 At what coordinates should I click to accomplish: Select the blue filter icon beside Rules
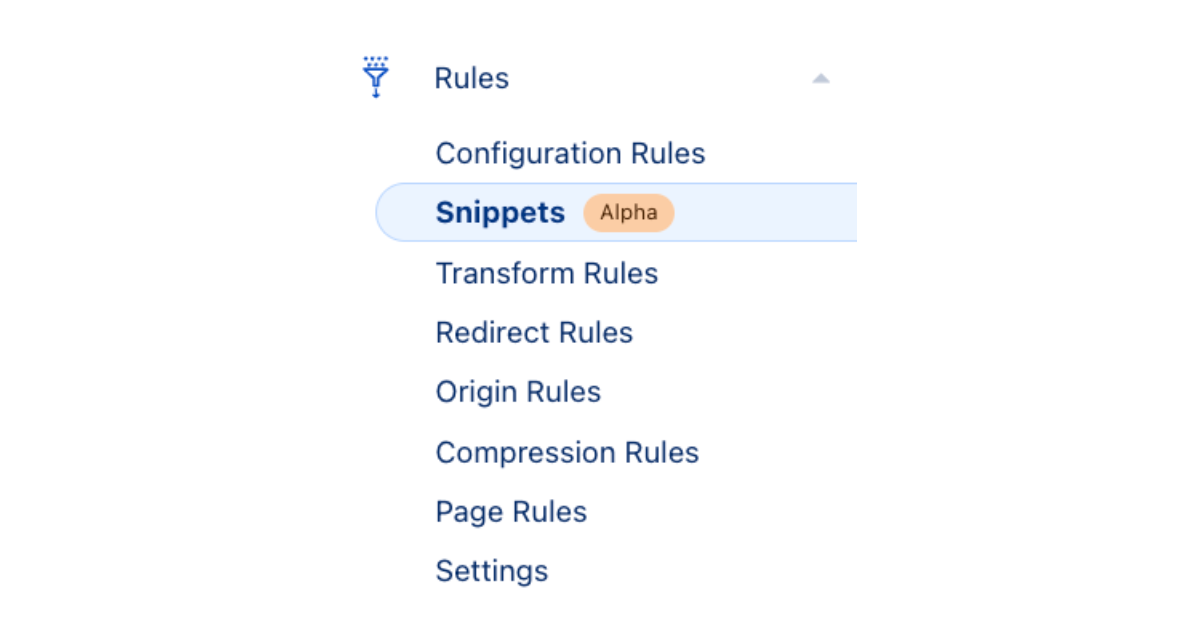tap(376, 77)
